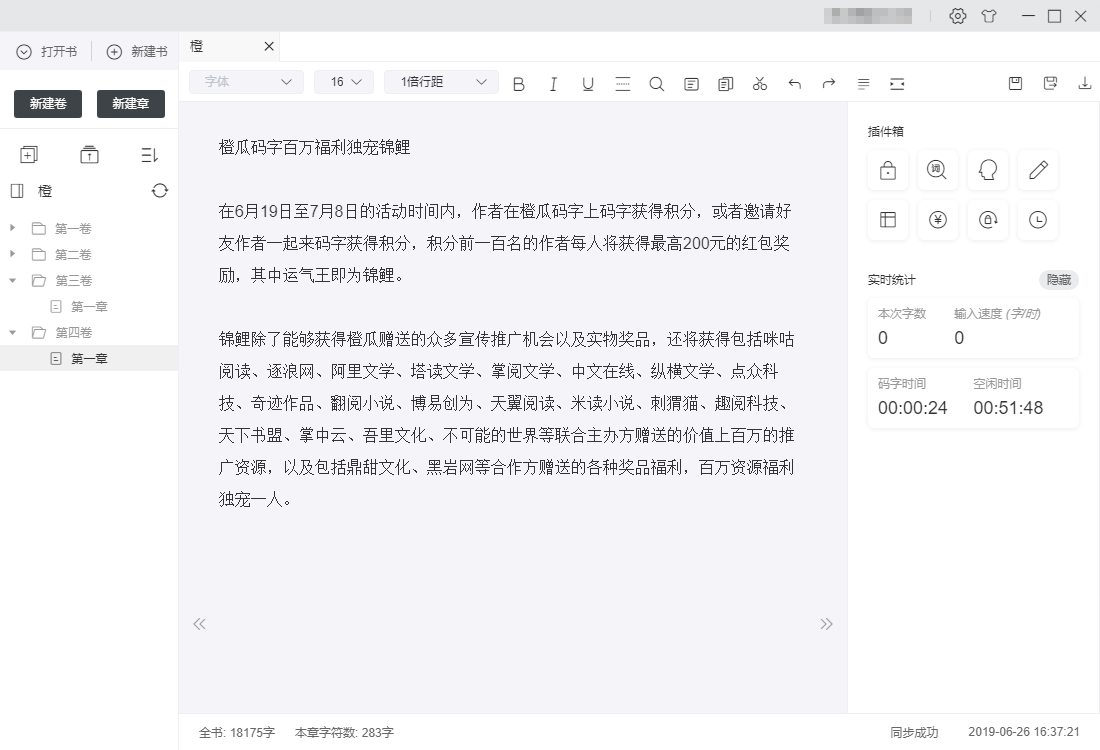1100x750 pixels.
Task: Select 第一章 under 第三卷
Action: 88,306
